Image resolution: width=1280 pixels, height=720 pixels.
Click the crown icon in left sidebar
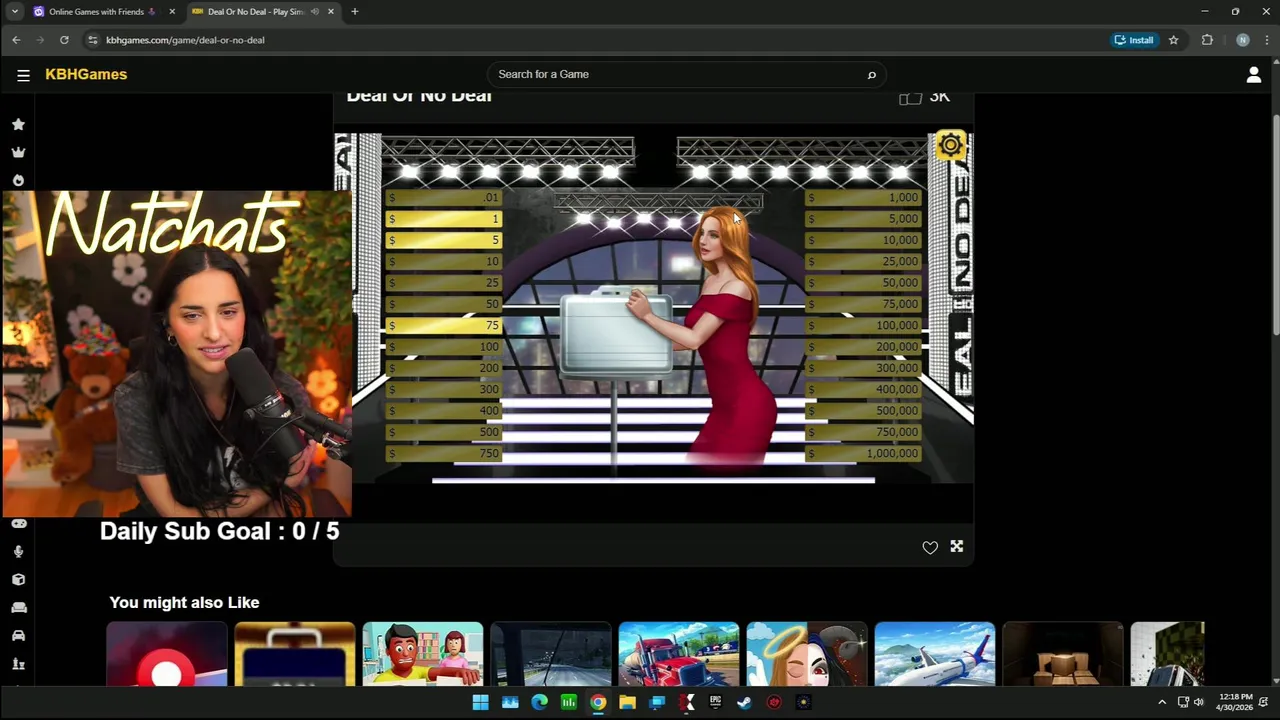[18, 152]
